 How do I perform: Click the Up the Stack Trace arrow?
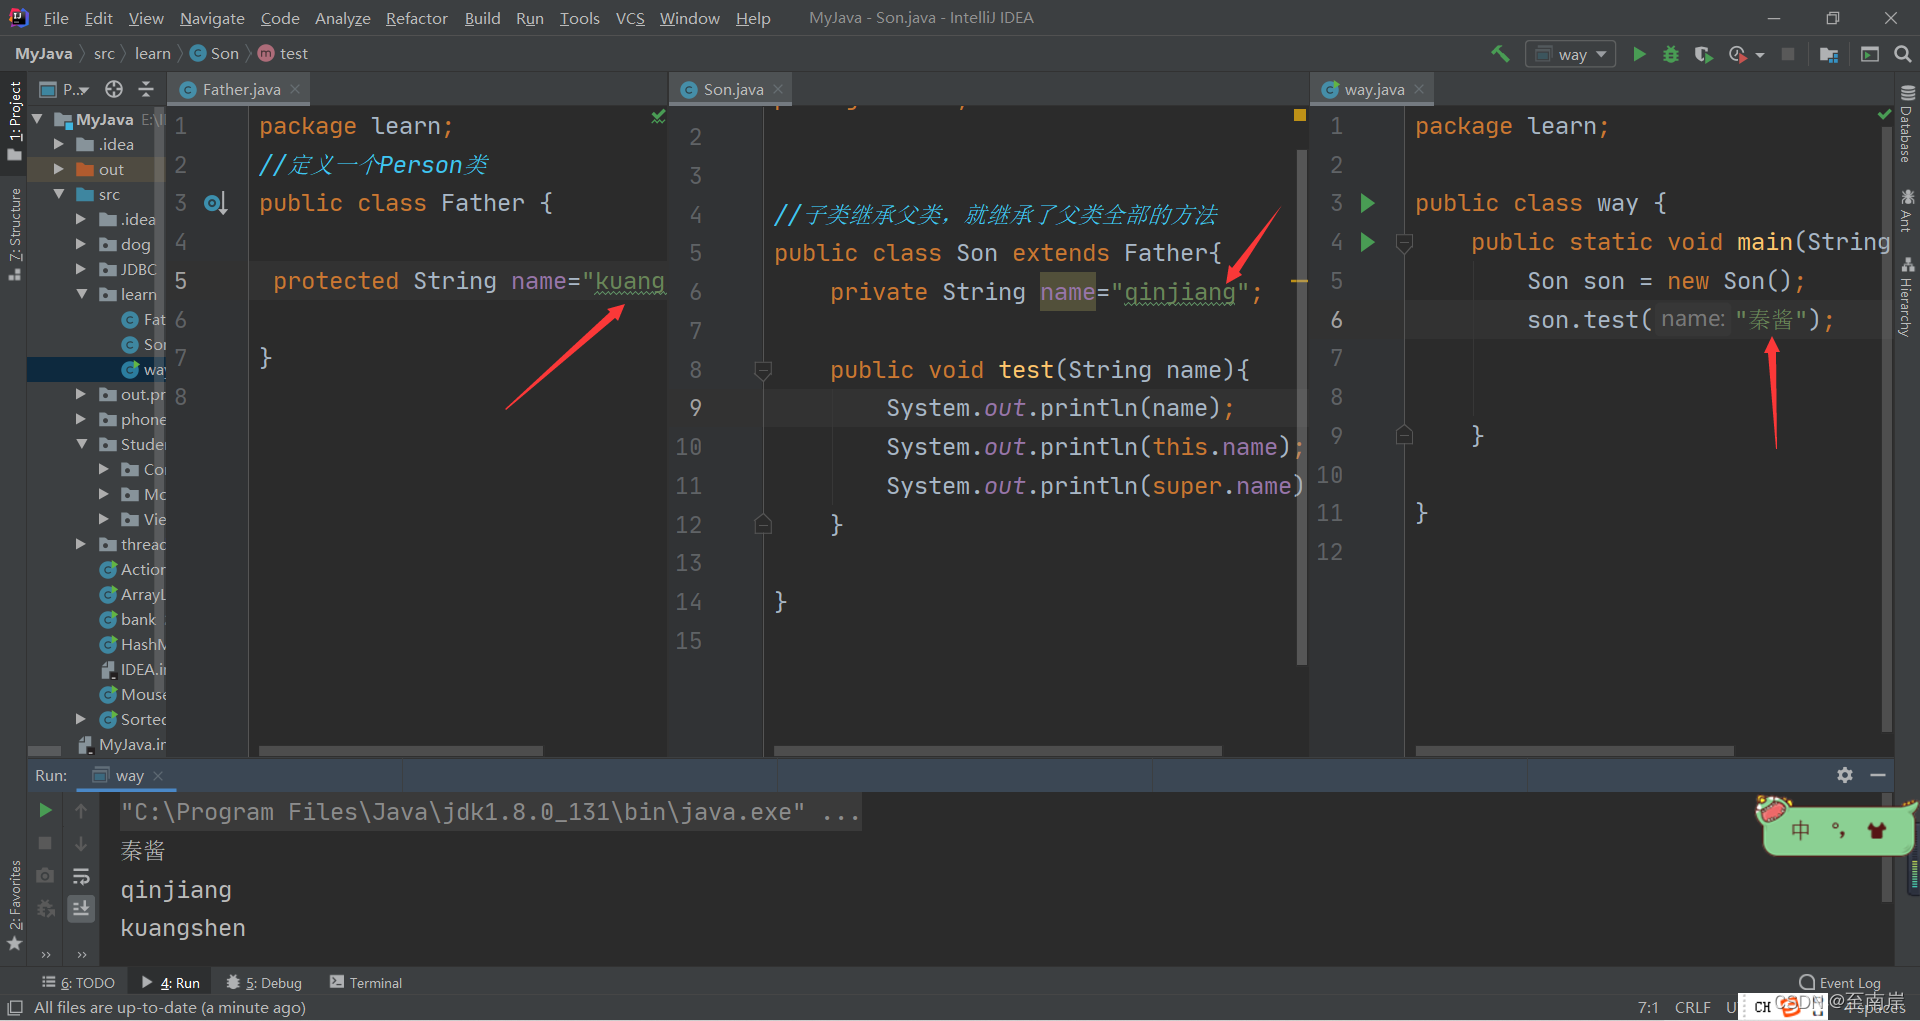(81, 811)
